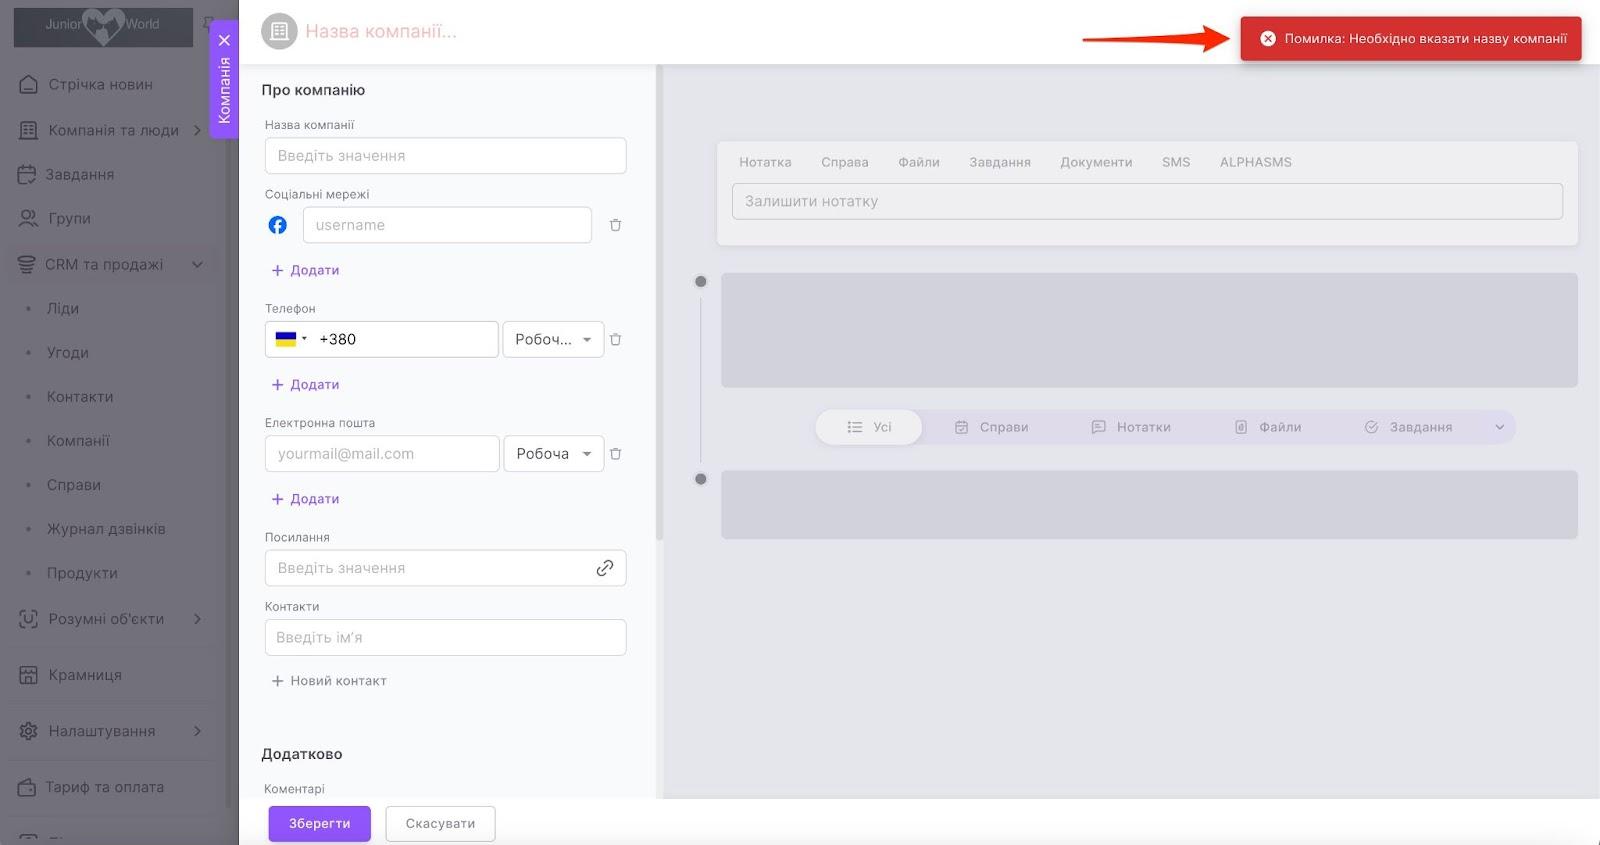Click the Facebook social network icon
Image resolution: width=1600 pixels, height=845 pixels.
pos(278,225)
